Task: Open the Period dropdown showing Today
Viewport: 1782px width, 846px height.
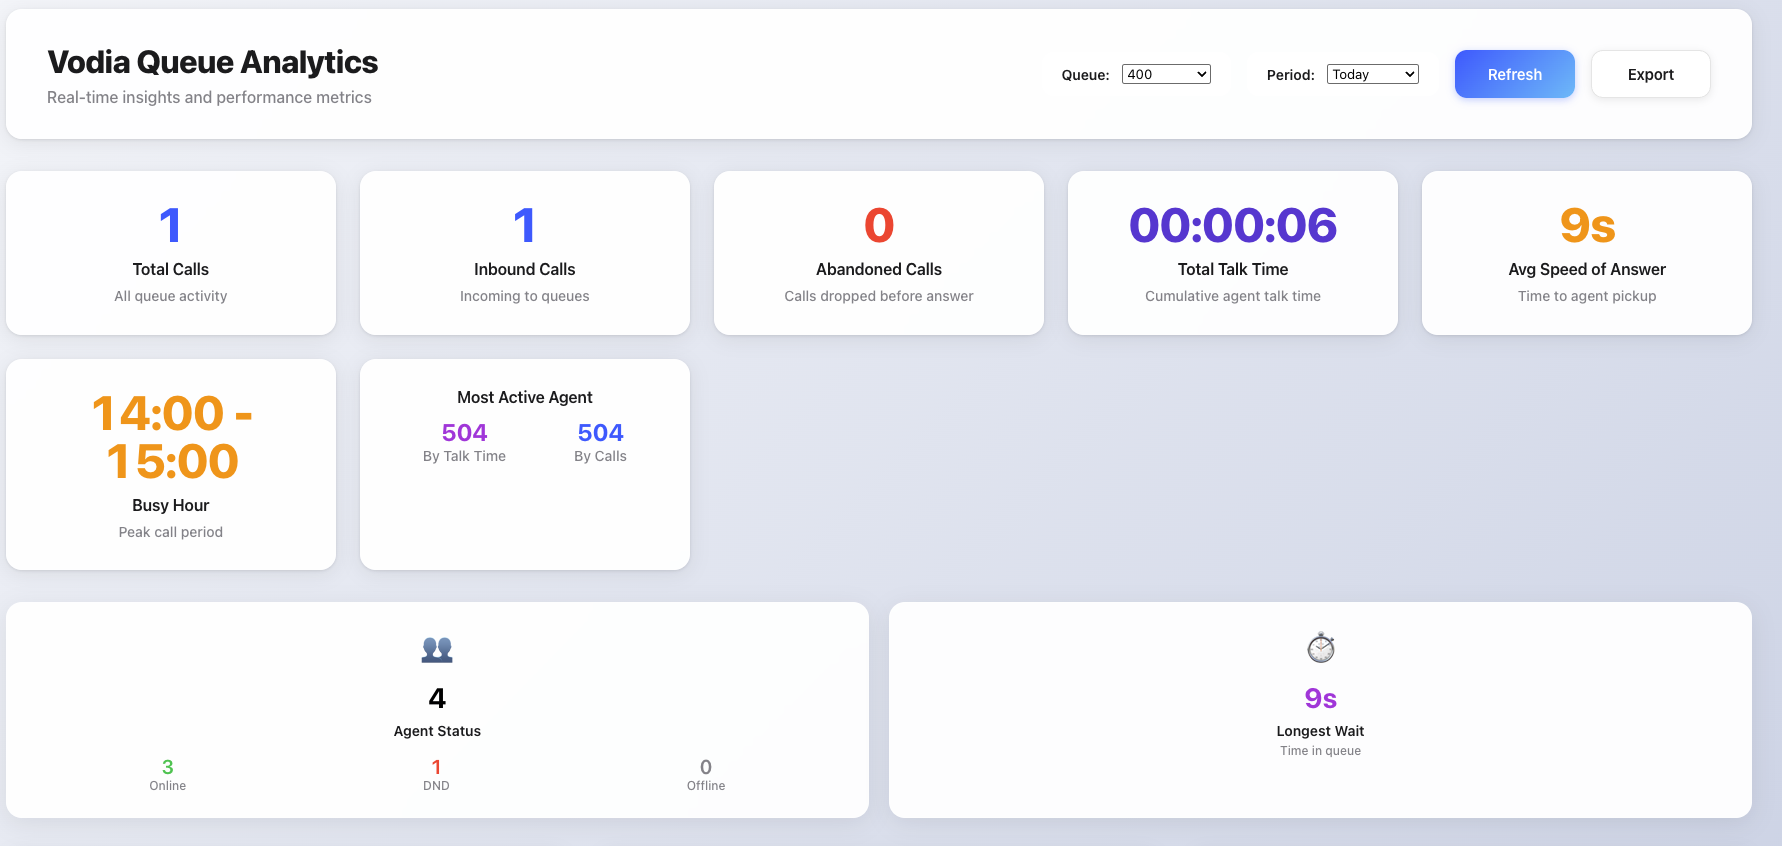Action: tap(1372, 74)
